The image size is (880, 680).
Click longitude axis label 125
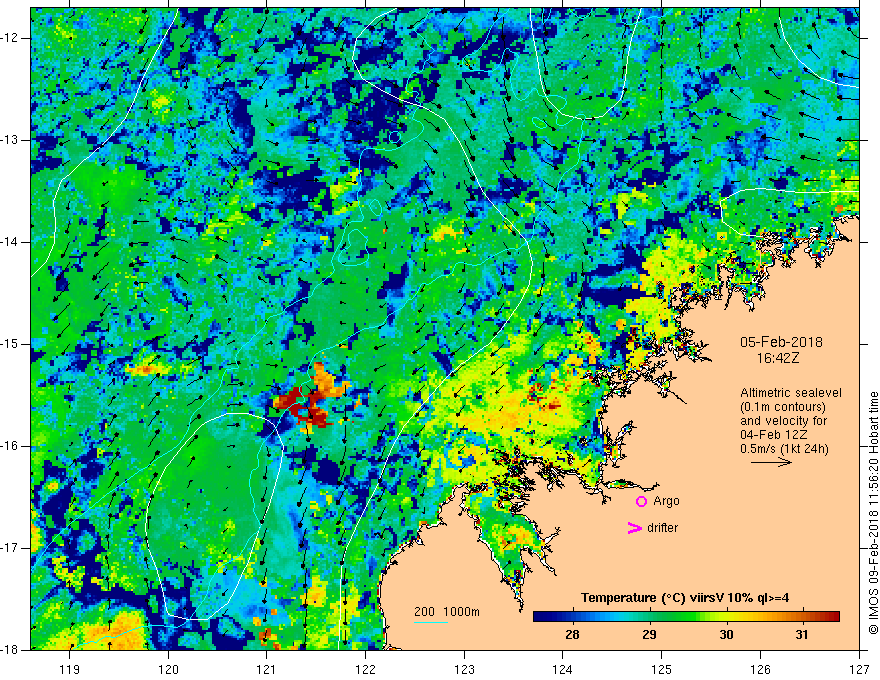[661, 669]
